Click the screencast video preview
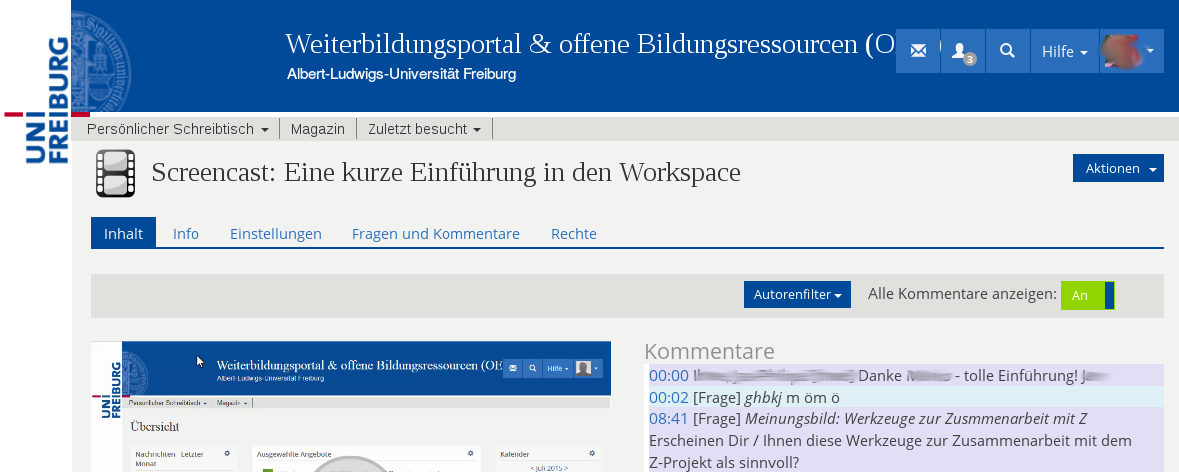 pos(354,406)
